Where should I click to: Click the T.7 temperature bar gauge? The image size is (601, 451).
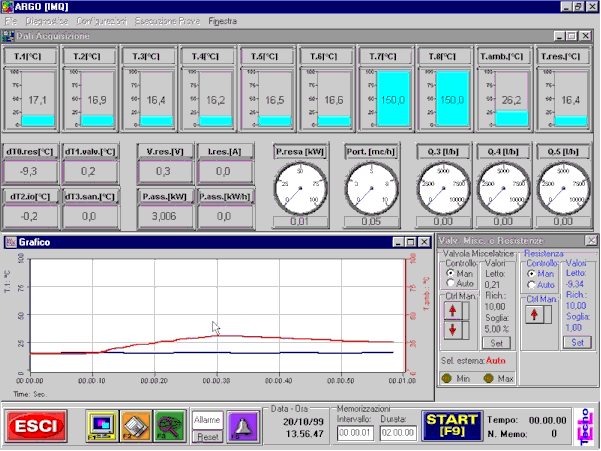[x=386, y=98]
